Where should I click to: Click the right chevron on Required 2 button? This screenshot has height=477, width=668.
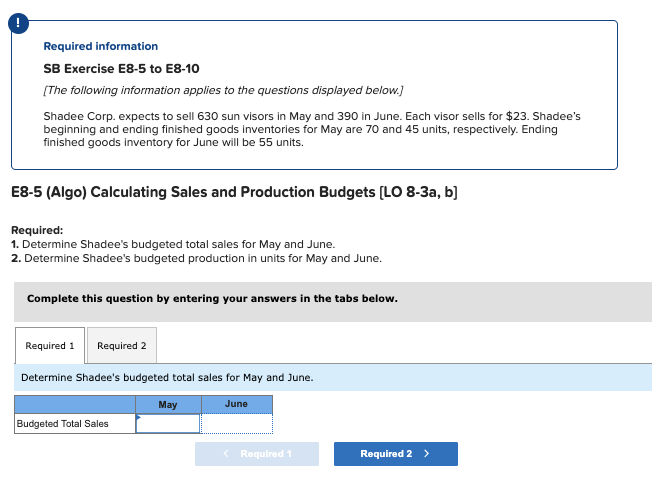(427, 454)
